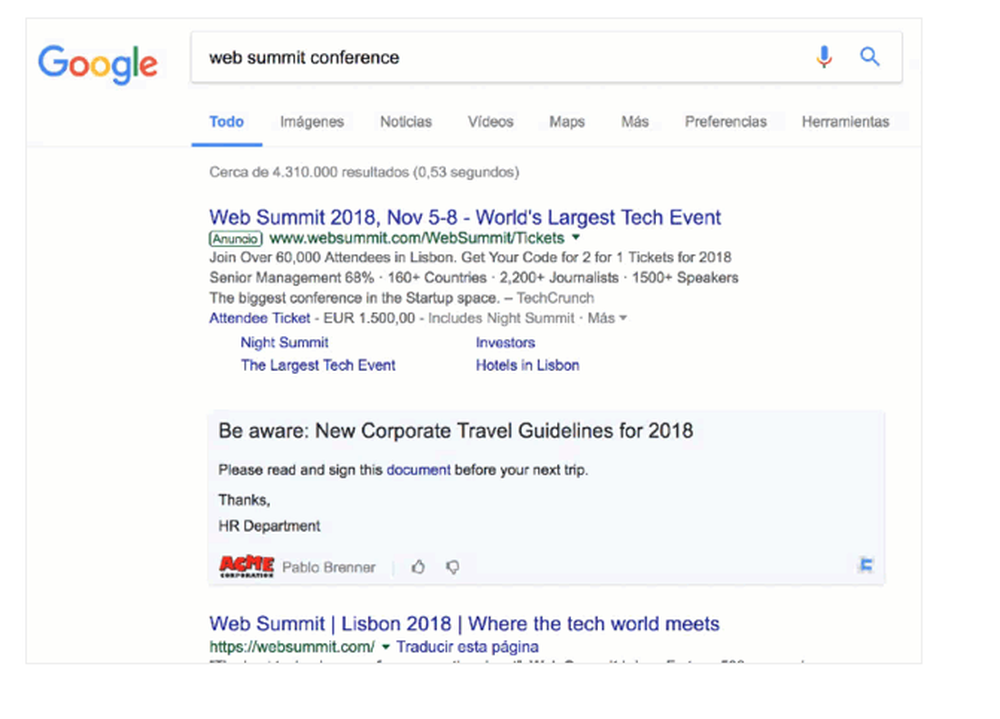
Task: Expand the Más arrow after Night Summit
Action: (623, 318)
